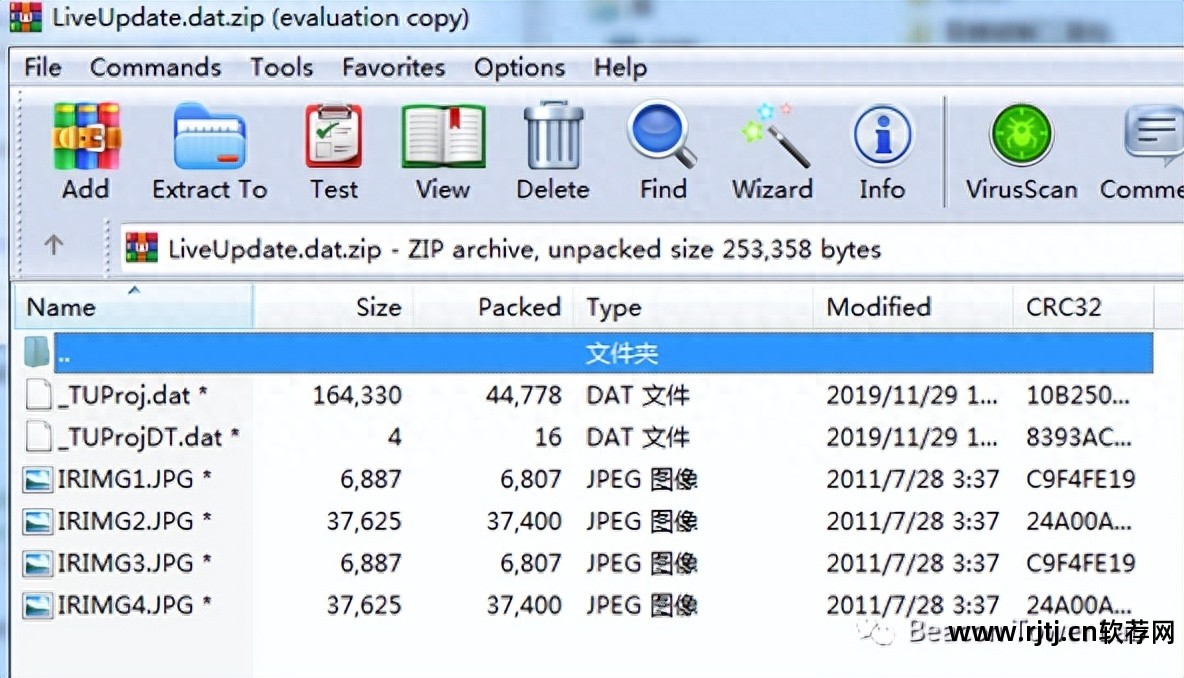Select file IRIMG1.JPG
This screenshot has height=678, width=1184.
click(x=134, y=479)
